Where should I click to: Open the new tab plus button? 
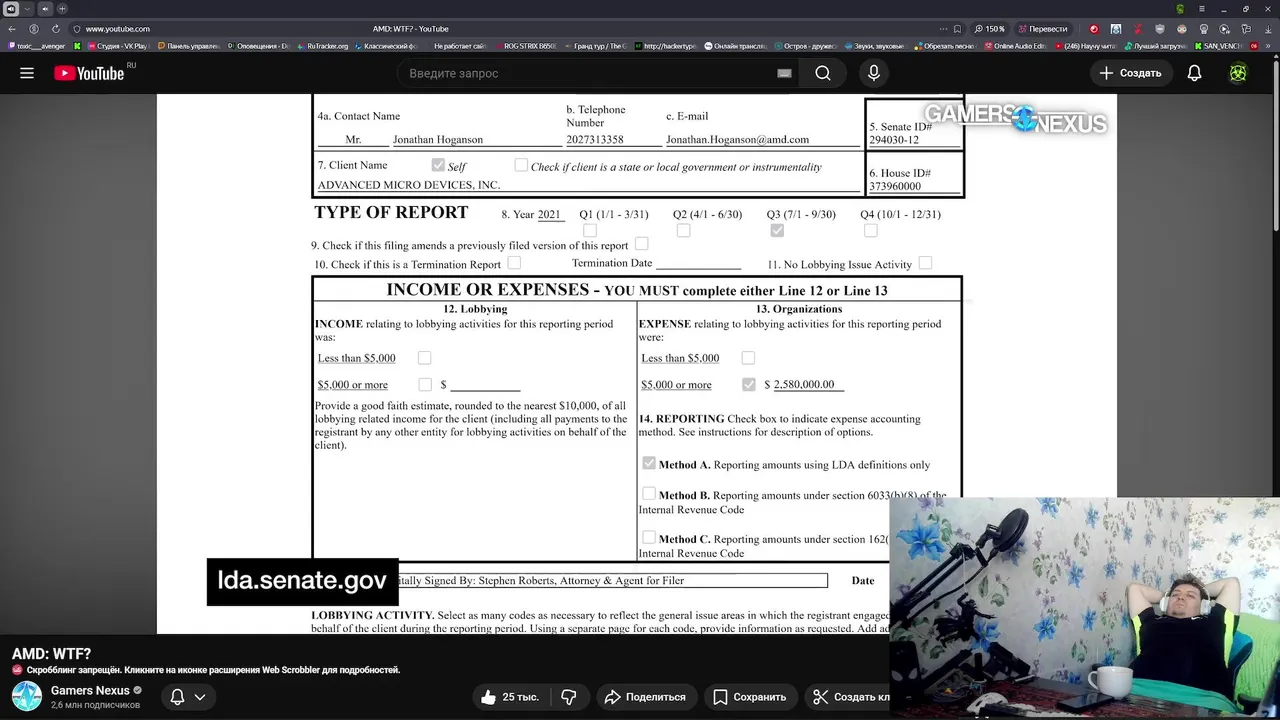(62, 9)
